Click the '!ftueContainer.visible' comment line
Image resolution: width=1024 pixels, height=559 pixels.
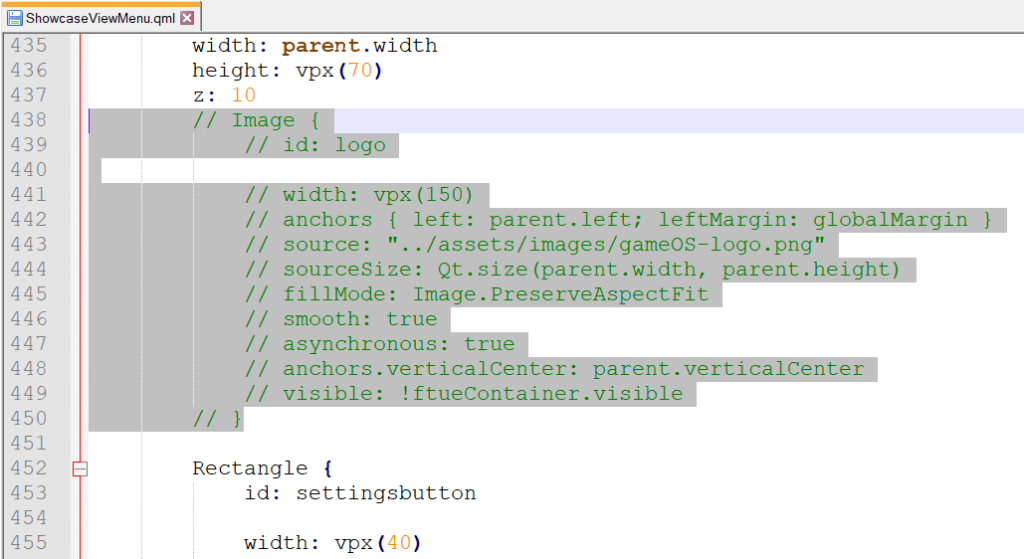464,393
